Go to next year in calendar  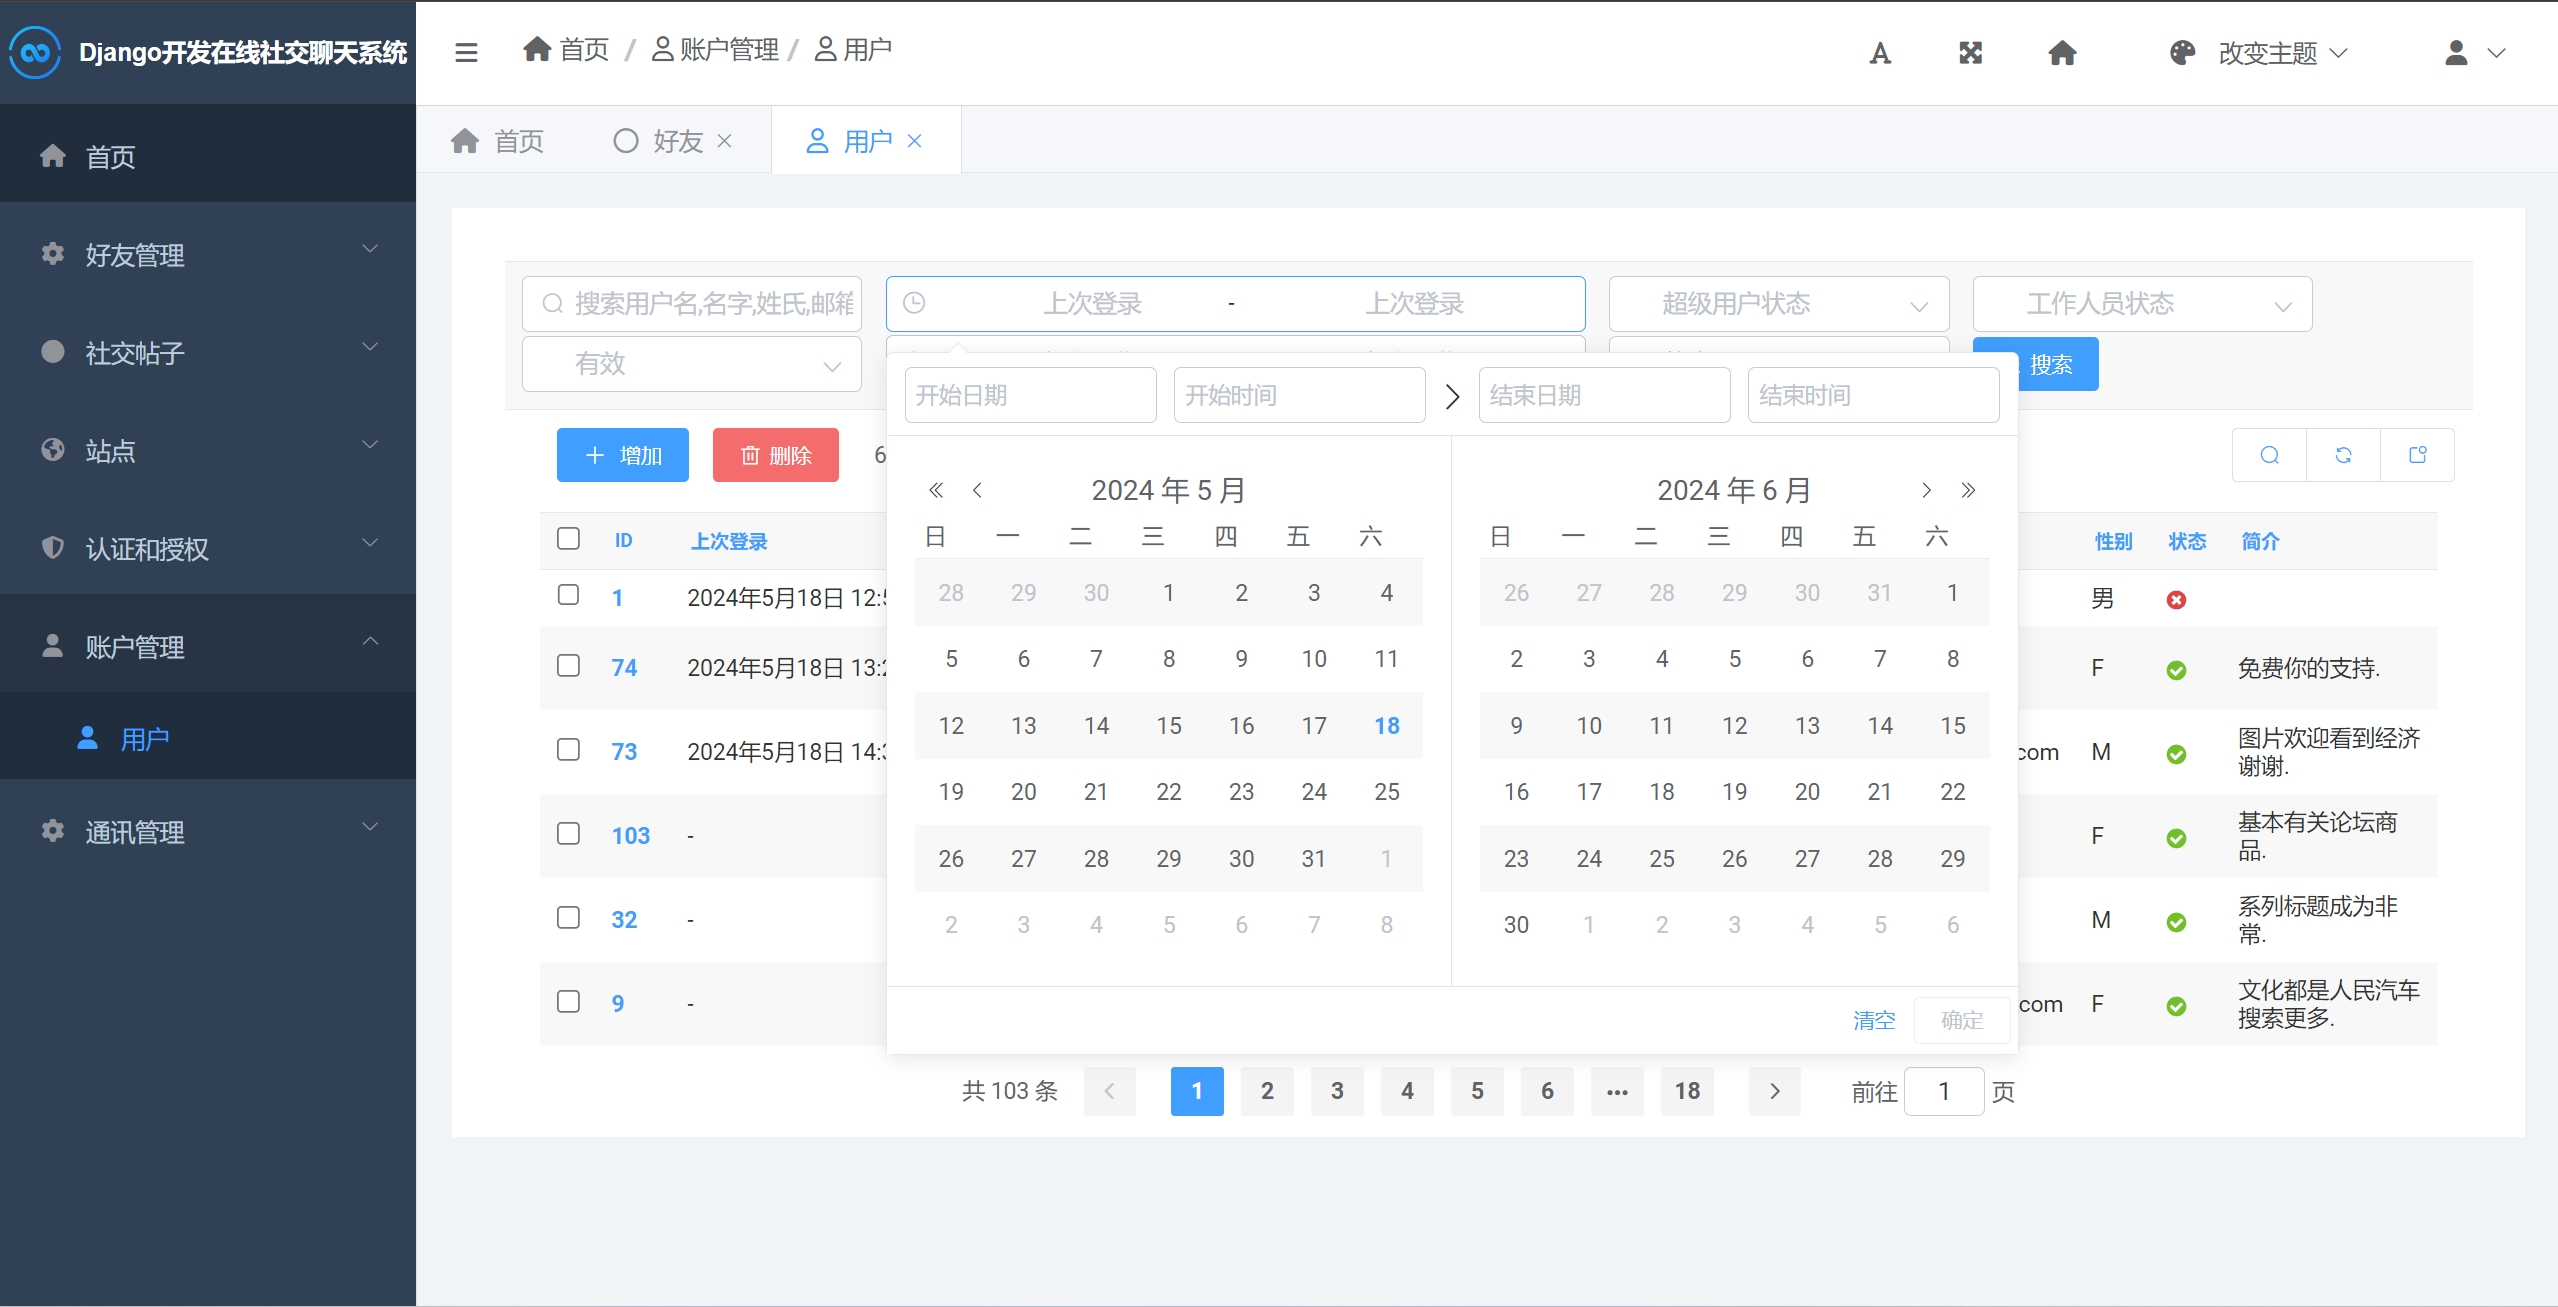click(1968, 490)
